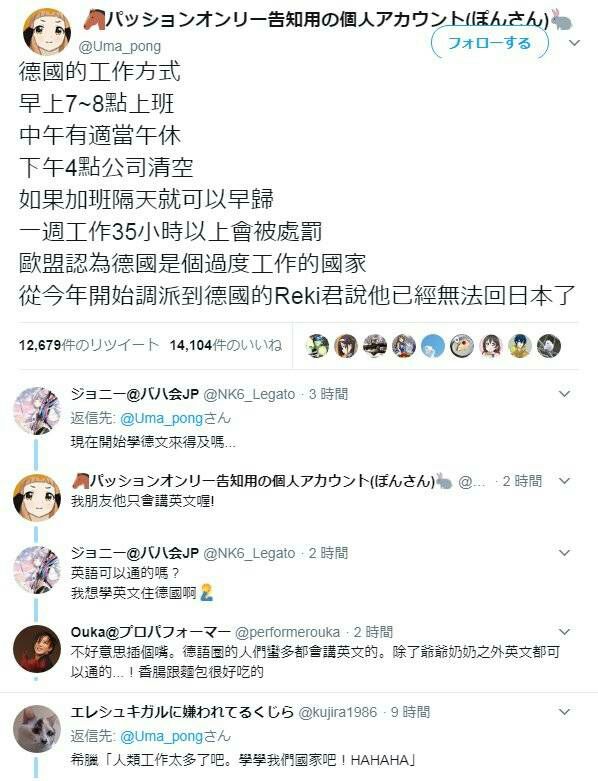Click NK6_Legato avatar on second reply

point(36,570)
